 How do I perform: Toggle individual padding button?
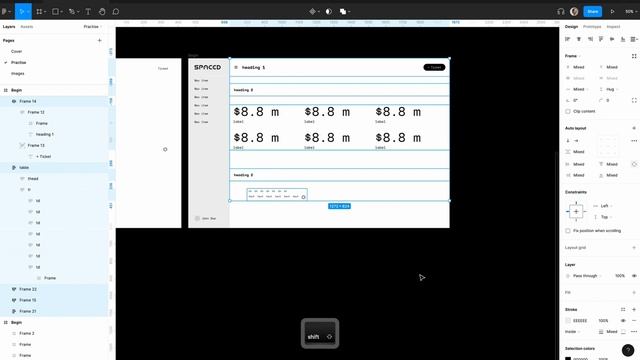coord(634,164)
